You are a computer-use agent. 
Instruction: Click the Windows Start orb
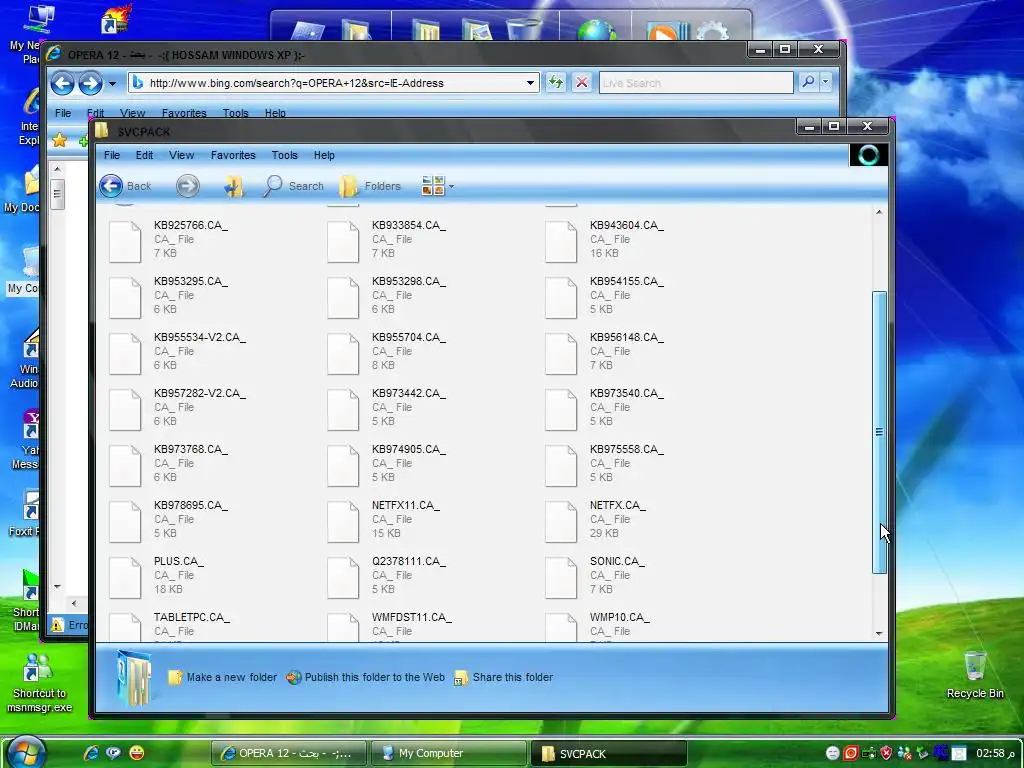[x=26, y=752]
